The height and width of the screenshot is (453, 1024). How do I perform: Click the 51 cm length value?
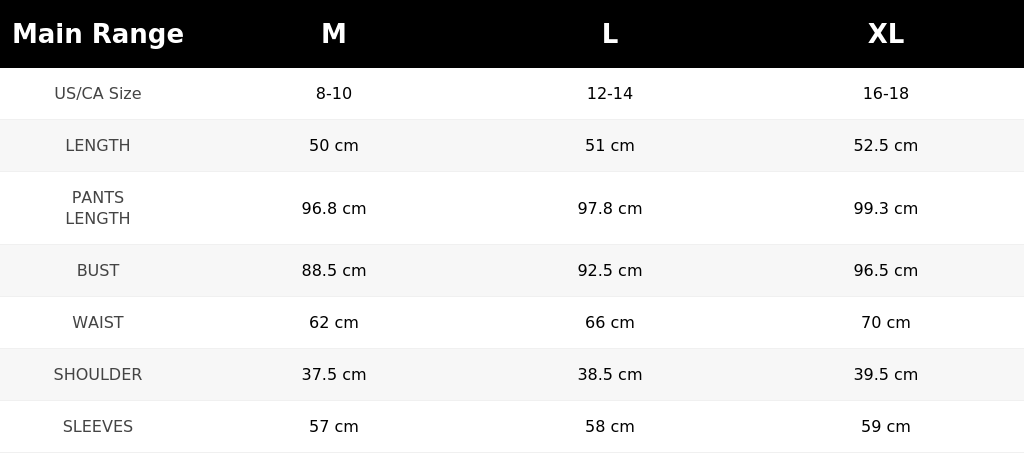610,146
